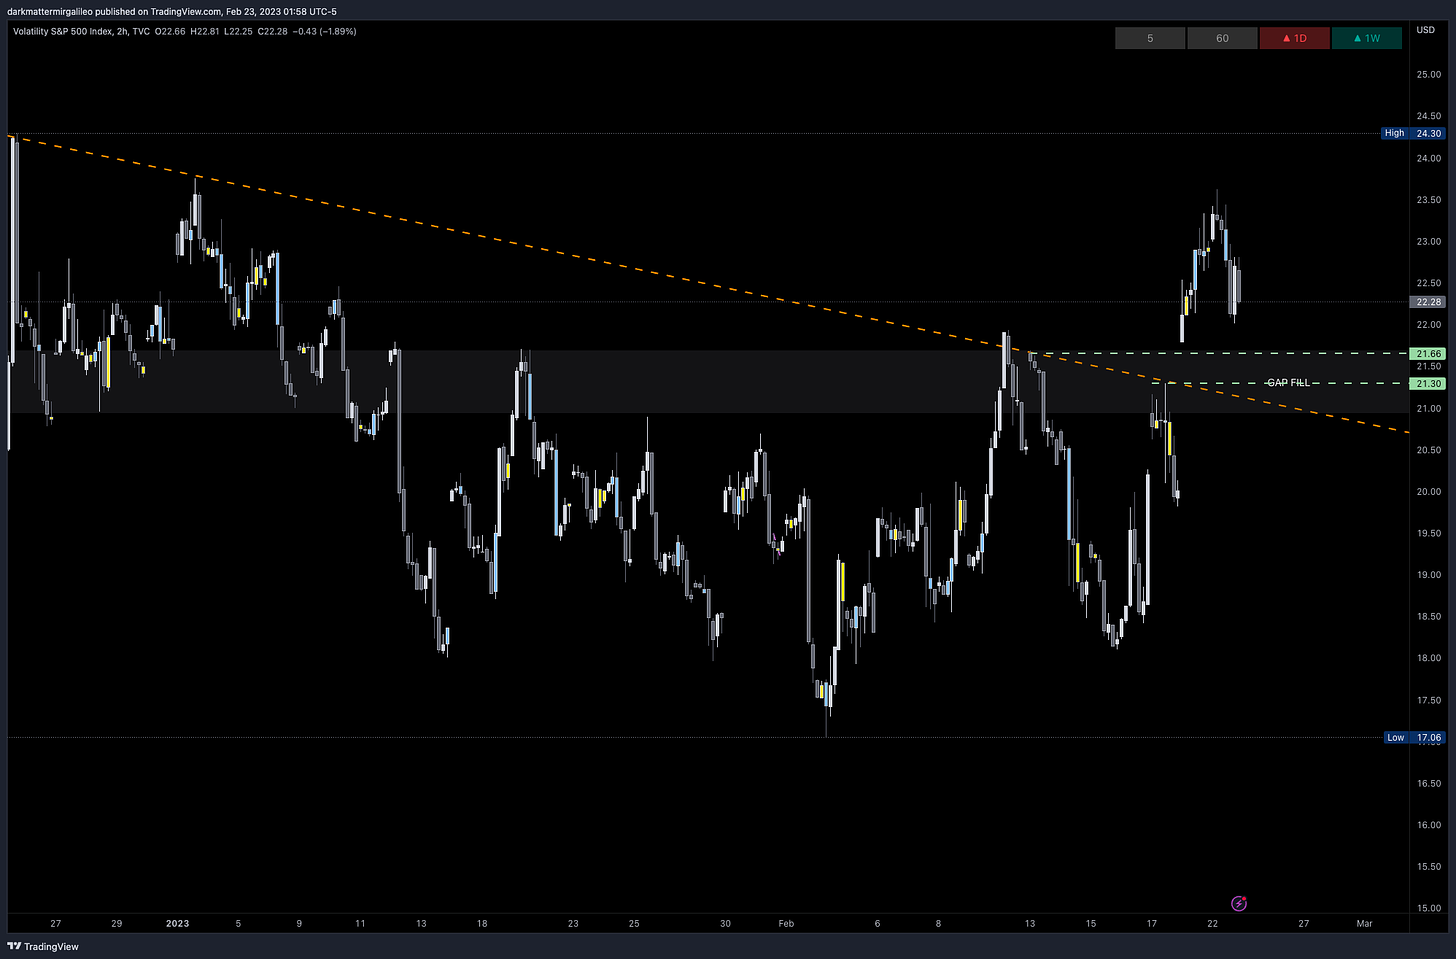
Task: Click the High 24.30 price label
Action: click(1413, 133)
